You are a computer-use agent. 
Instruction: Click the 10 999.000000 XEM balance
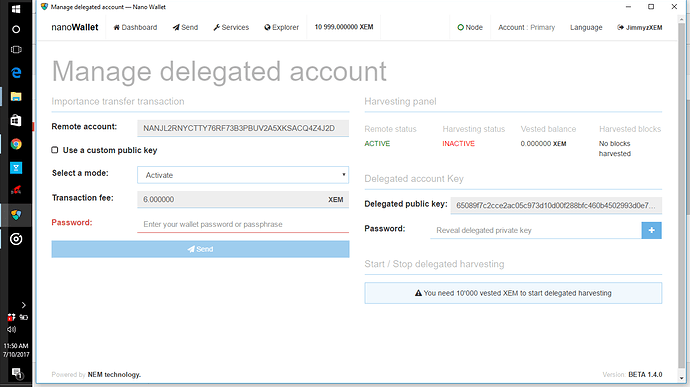click(x=344, y=27)
